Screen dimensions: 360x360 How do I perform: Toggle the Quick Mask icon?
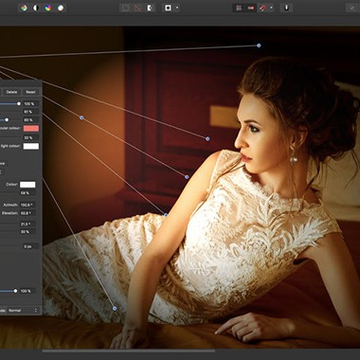tap(168, 8)
